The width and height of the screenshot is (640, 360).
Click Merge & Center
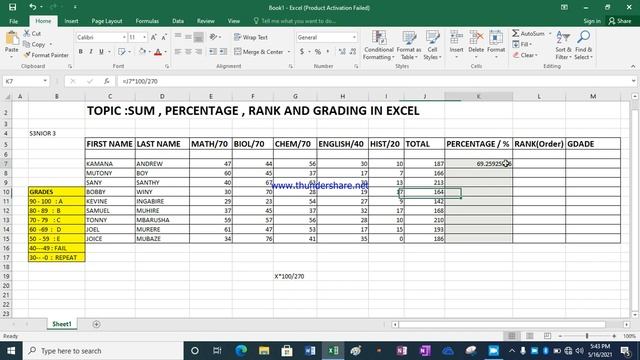point(259,52)
